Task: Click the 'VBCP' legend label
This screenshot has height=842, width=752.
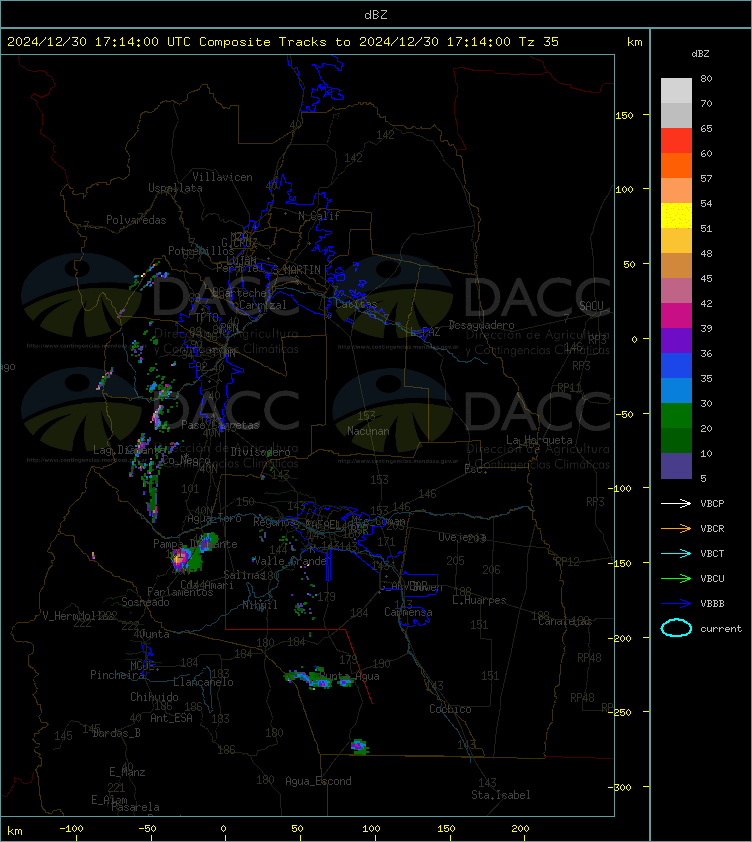Action: (x=712, y=503)
